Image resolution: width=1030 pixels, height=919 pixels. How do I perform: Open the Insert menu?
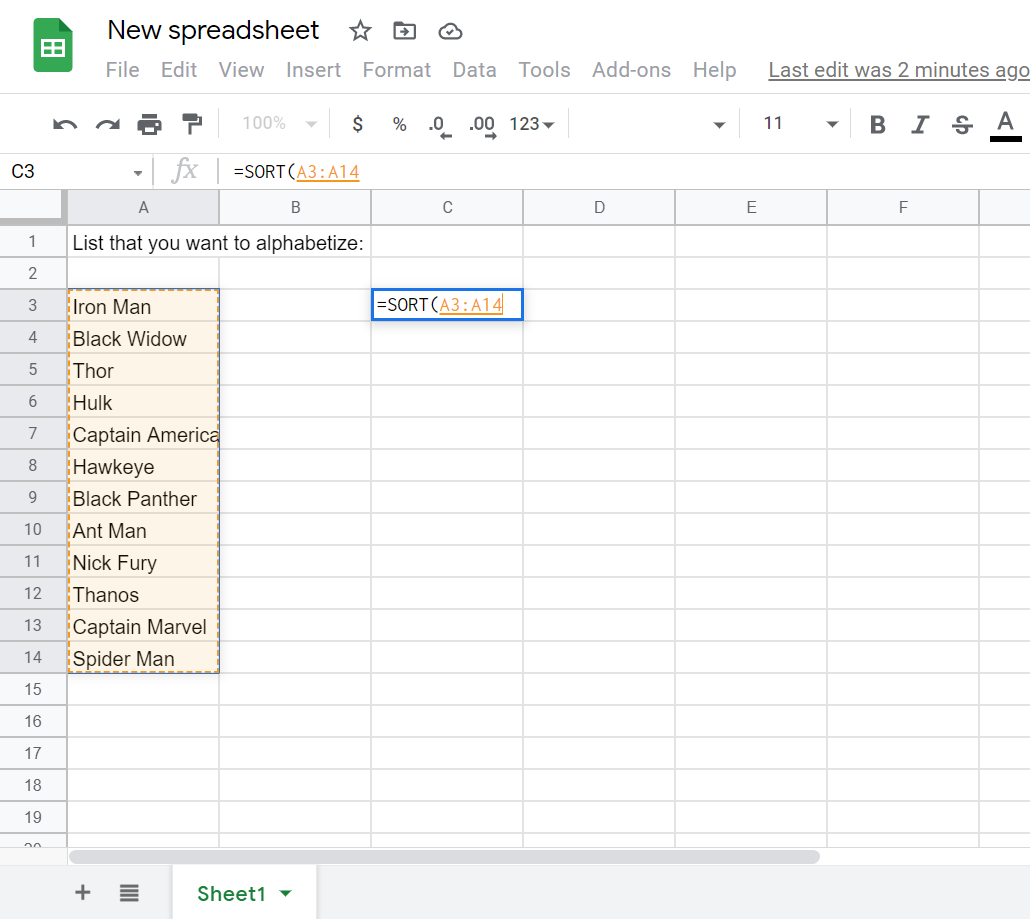tap(313, 70)
